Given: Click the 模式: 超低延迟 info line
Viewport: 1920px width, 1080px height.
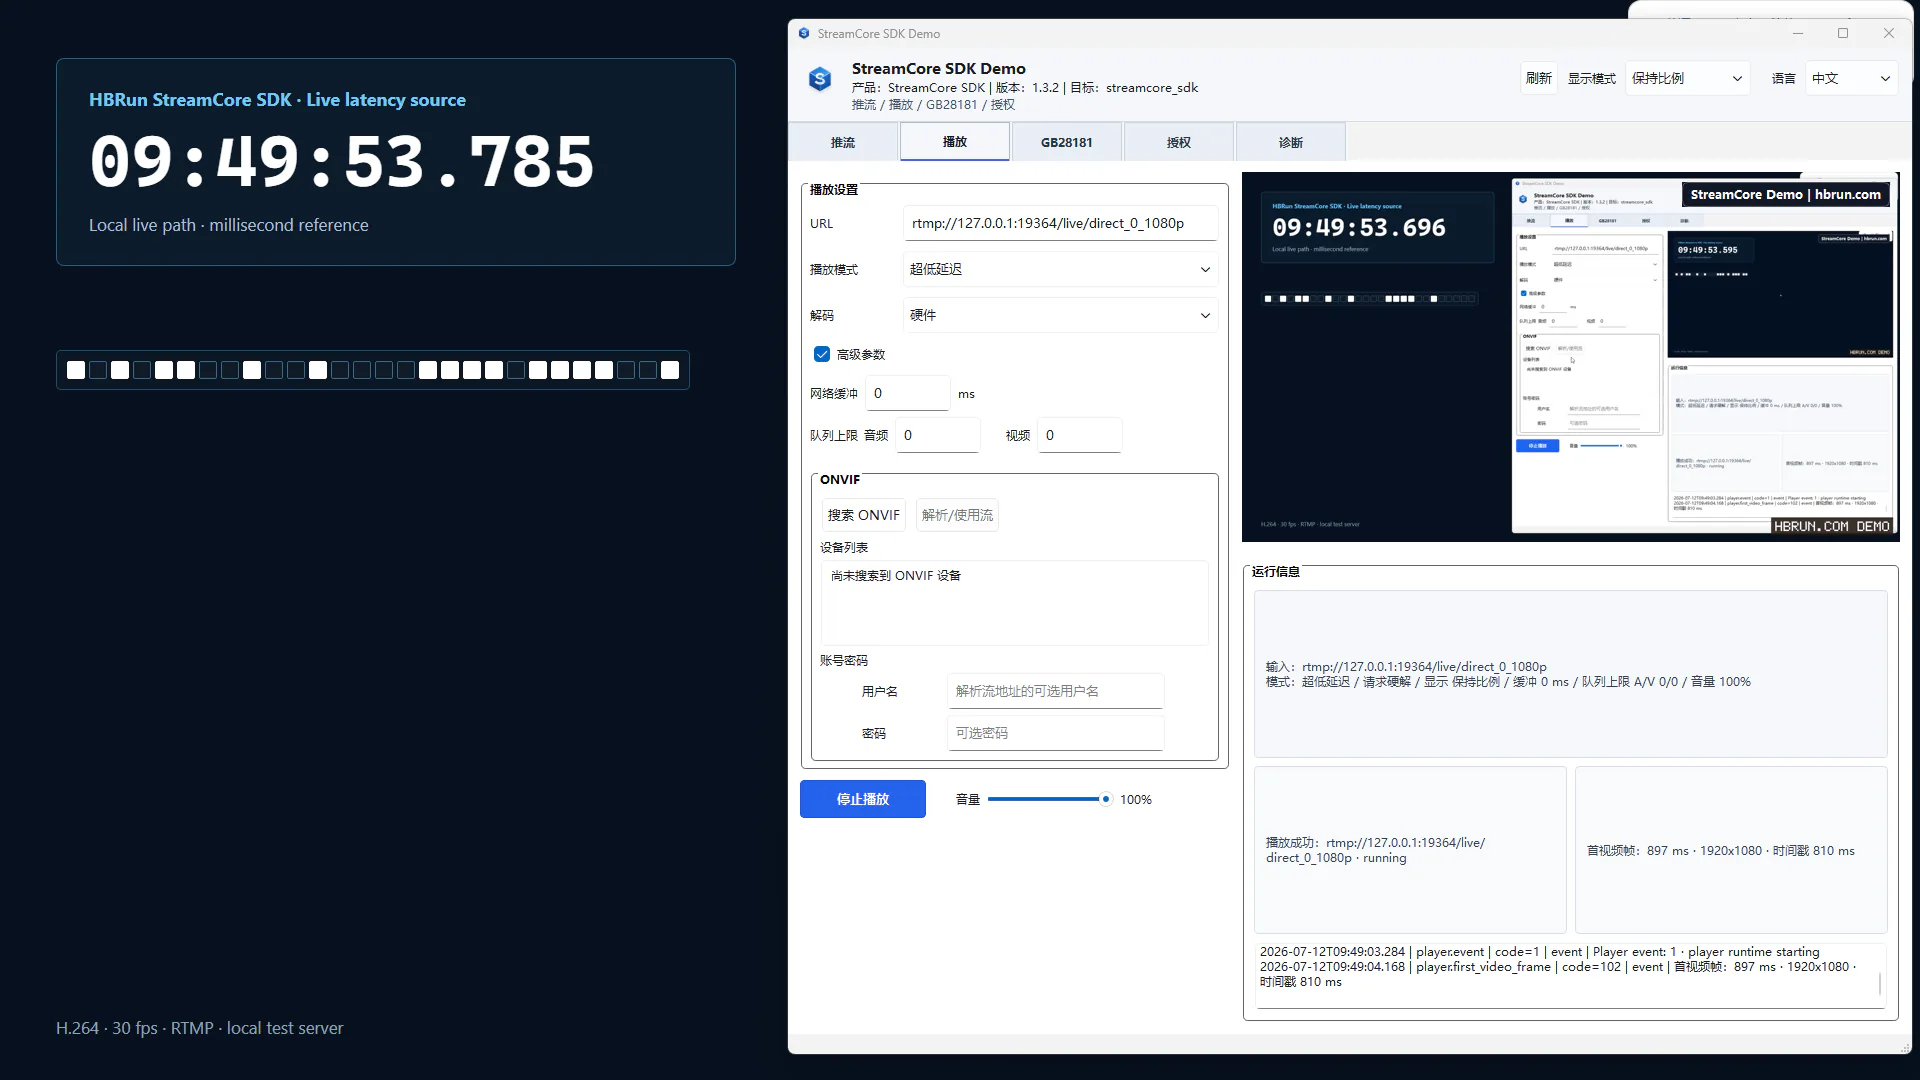Looking at the screenshot, I should coord(1508,682).
